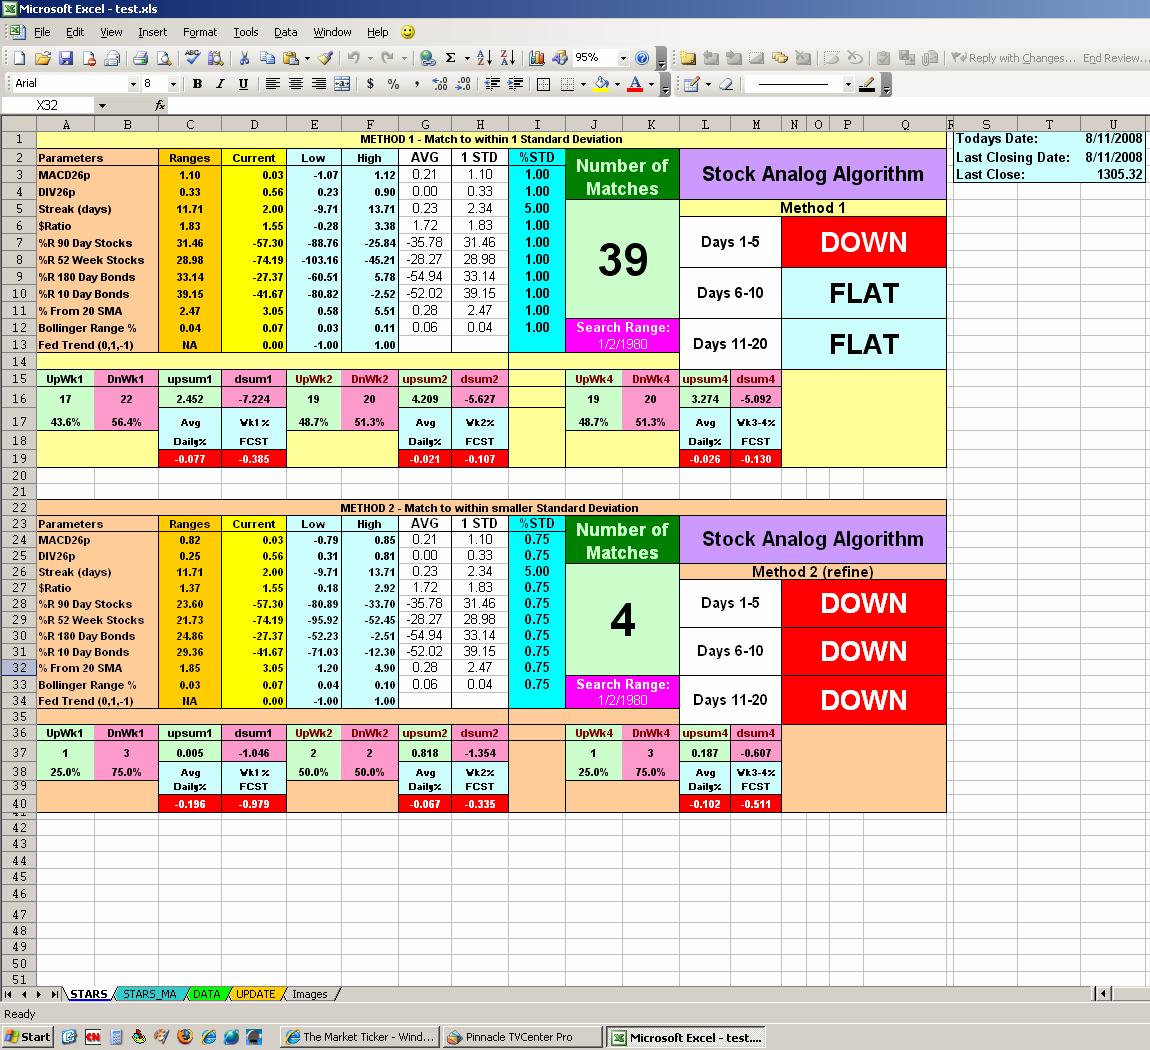Launch the Chart Wizard icon

point(537,58)
